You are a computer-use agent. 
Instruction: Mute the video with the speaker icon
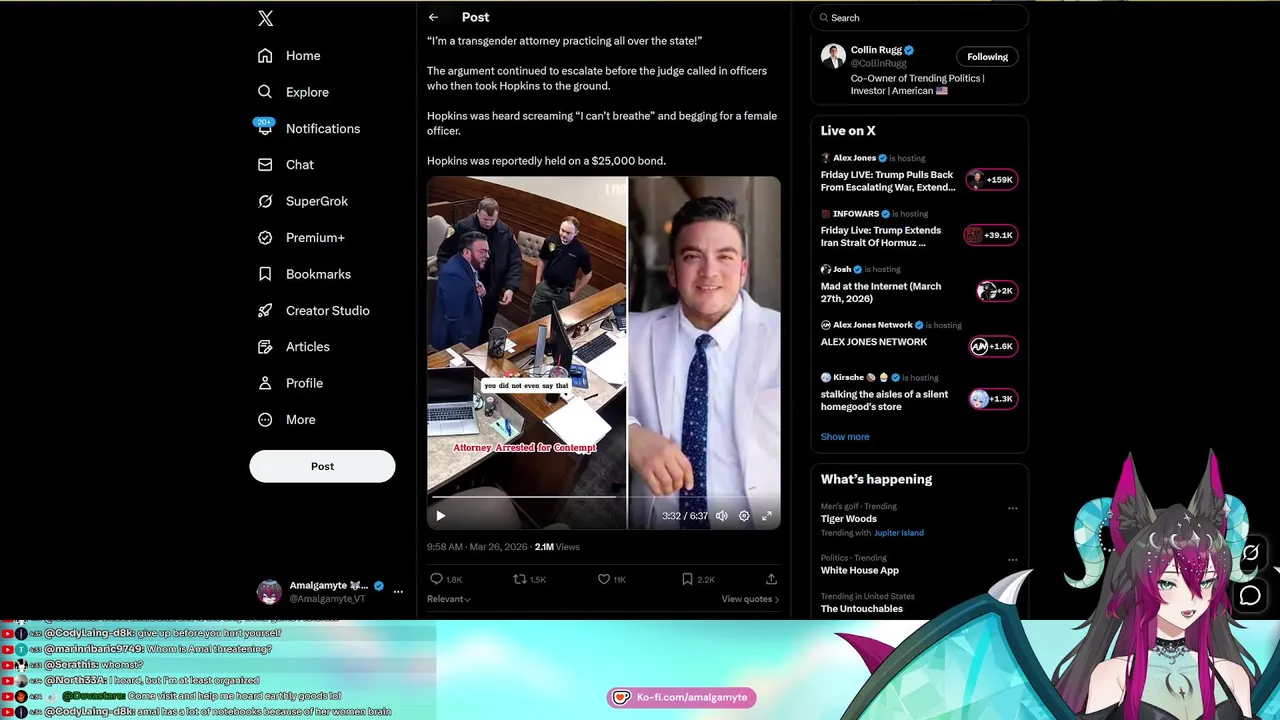point(721,516)
